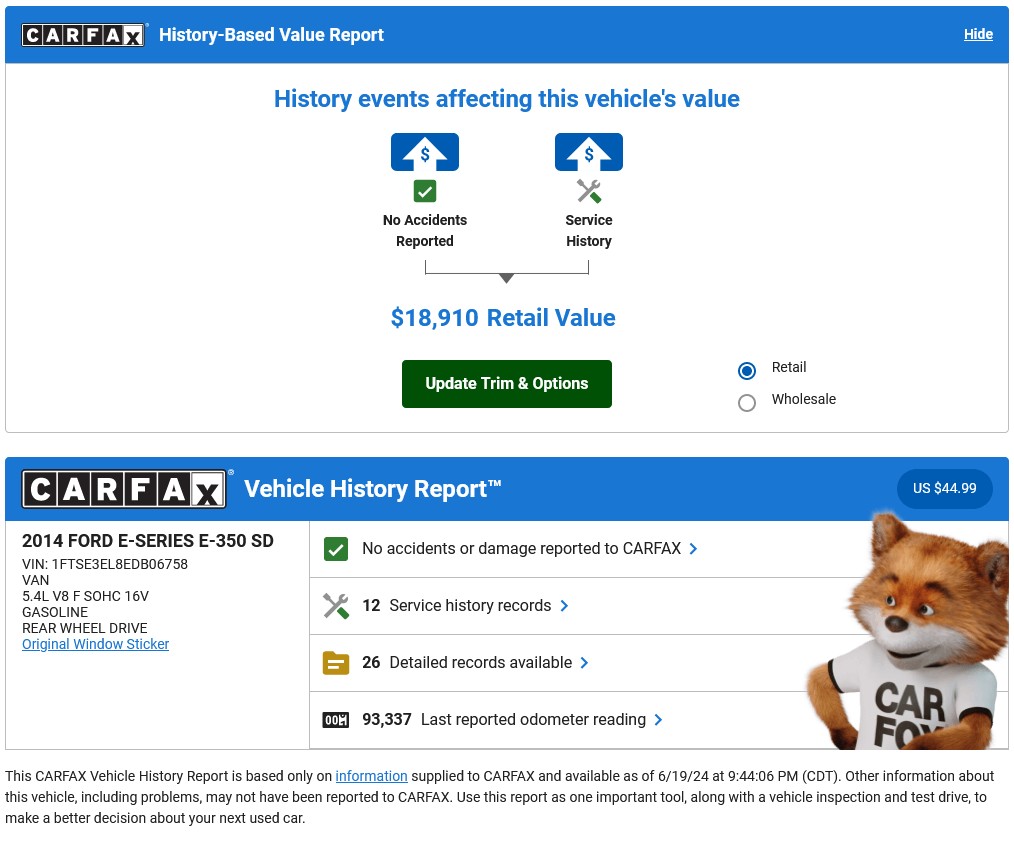1014x843 pixels.
Task: Click the Service History value-up arrow icon
Action: pos(588,152)
